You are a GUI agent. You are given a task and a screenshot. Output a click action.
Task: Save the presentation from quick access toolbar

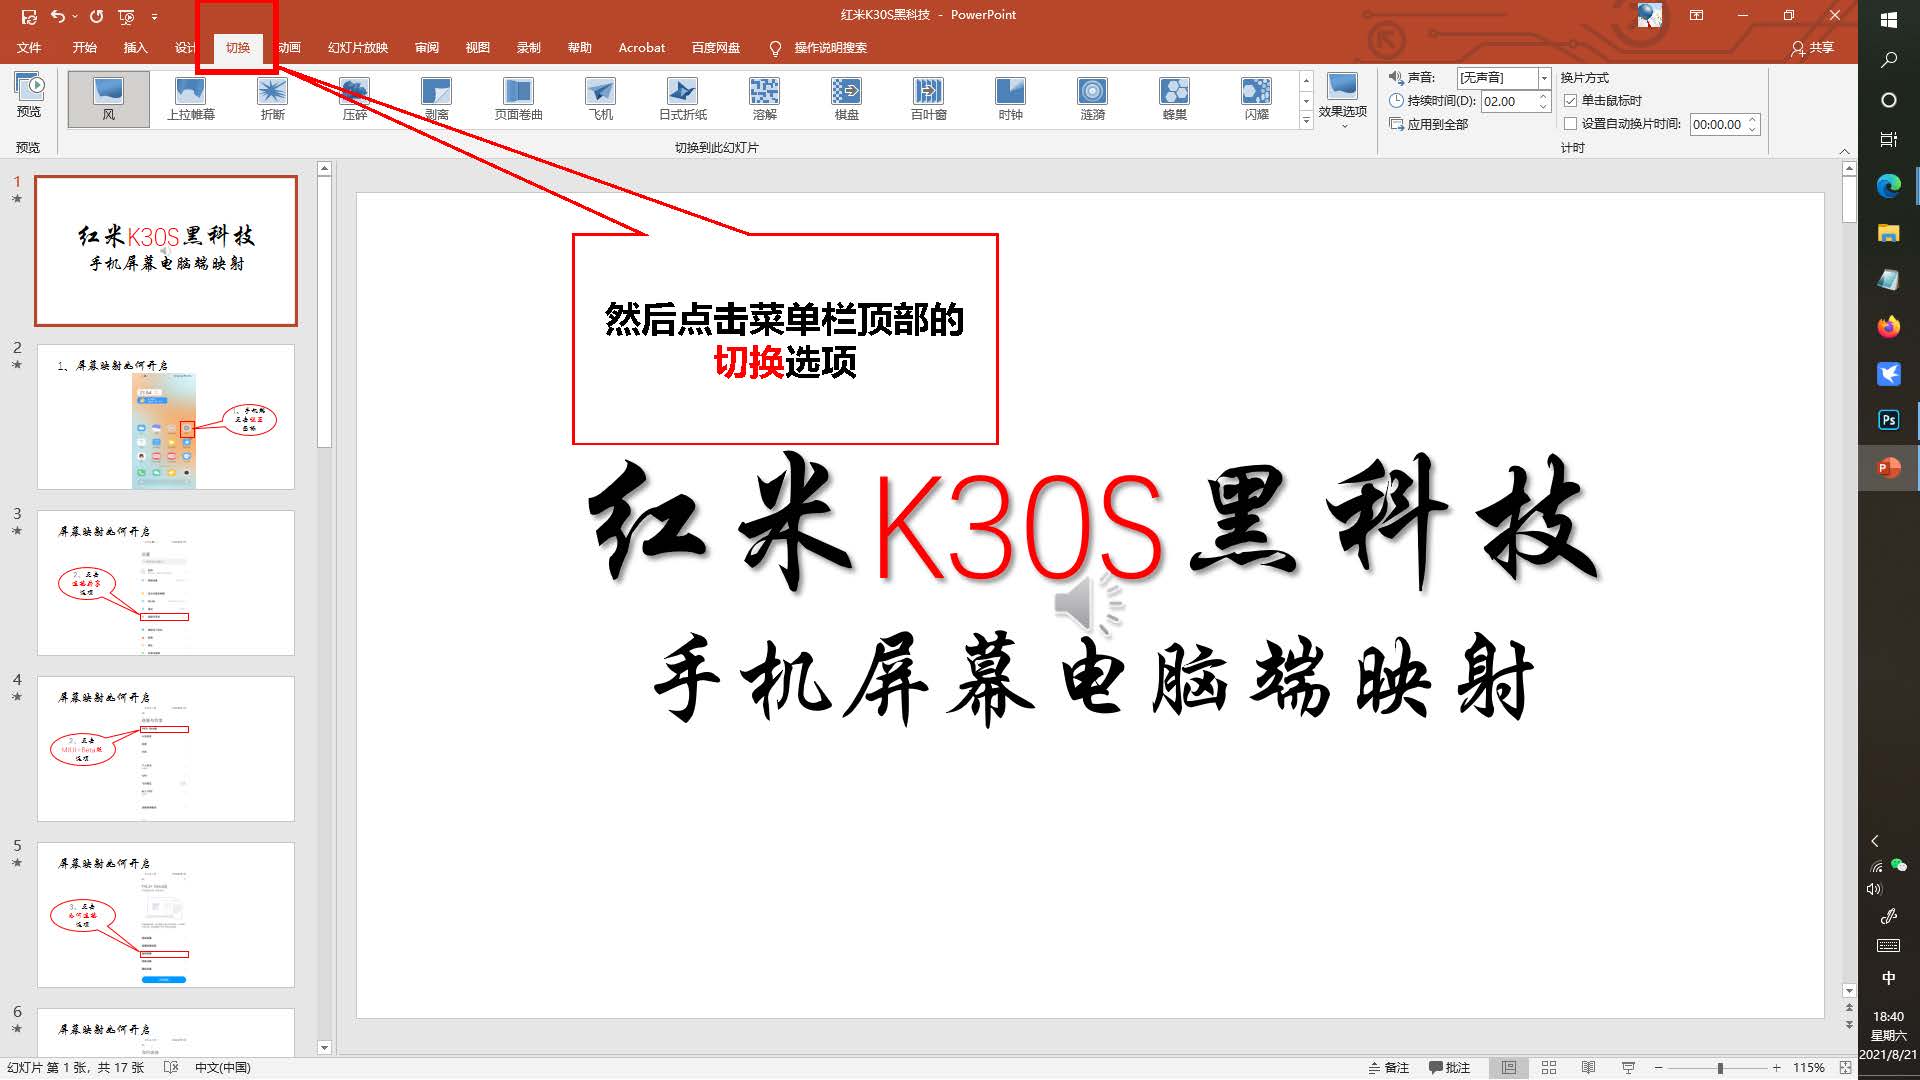pyautogui.click(x=28, y=16)
